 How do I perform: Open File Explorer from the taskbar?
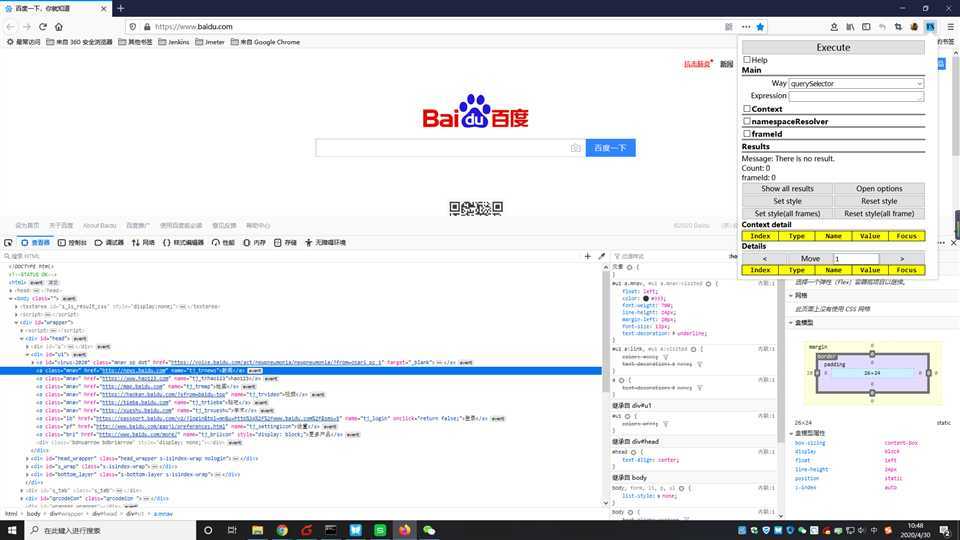point(257,530)
